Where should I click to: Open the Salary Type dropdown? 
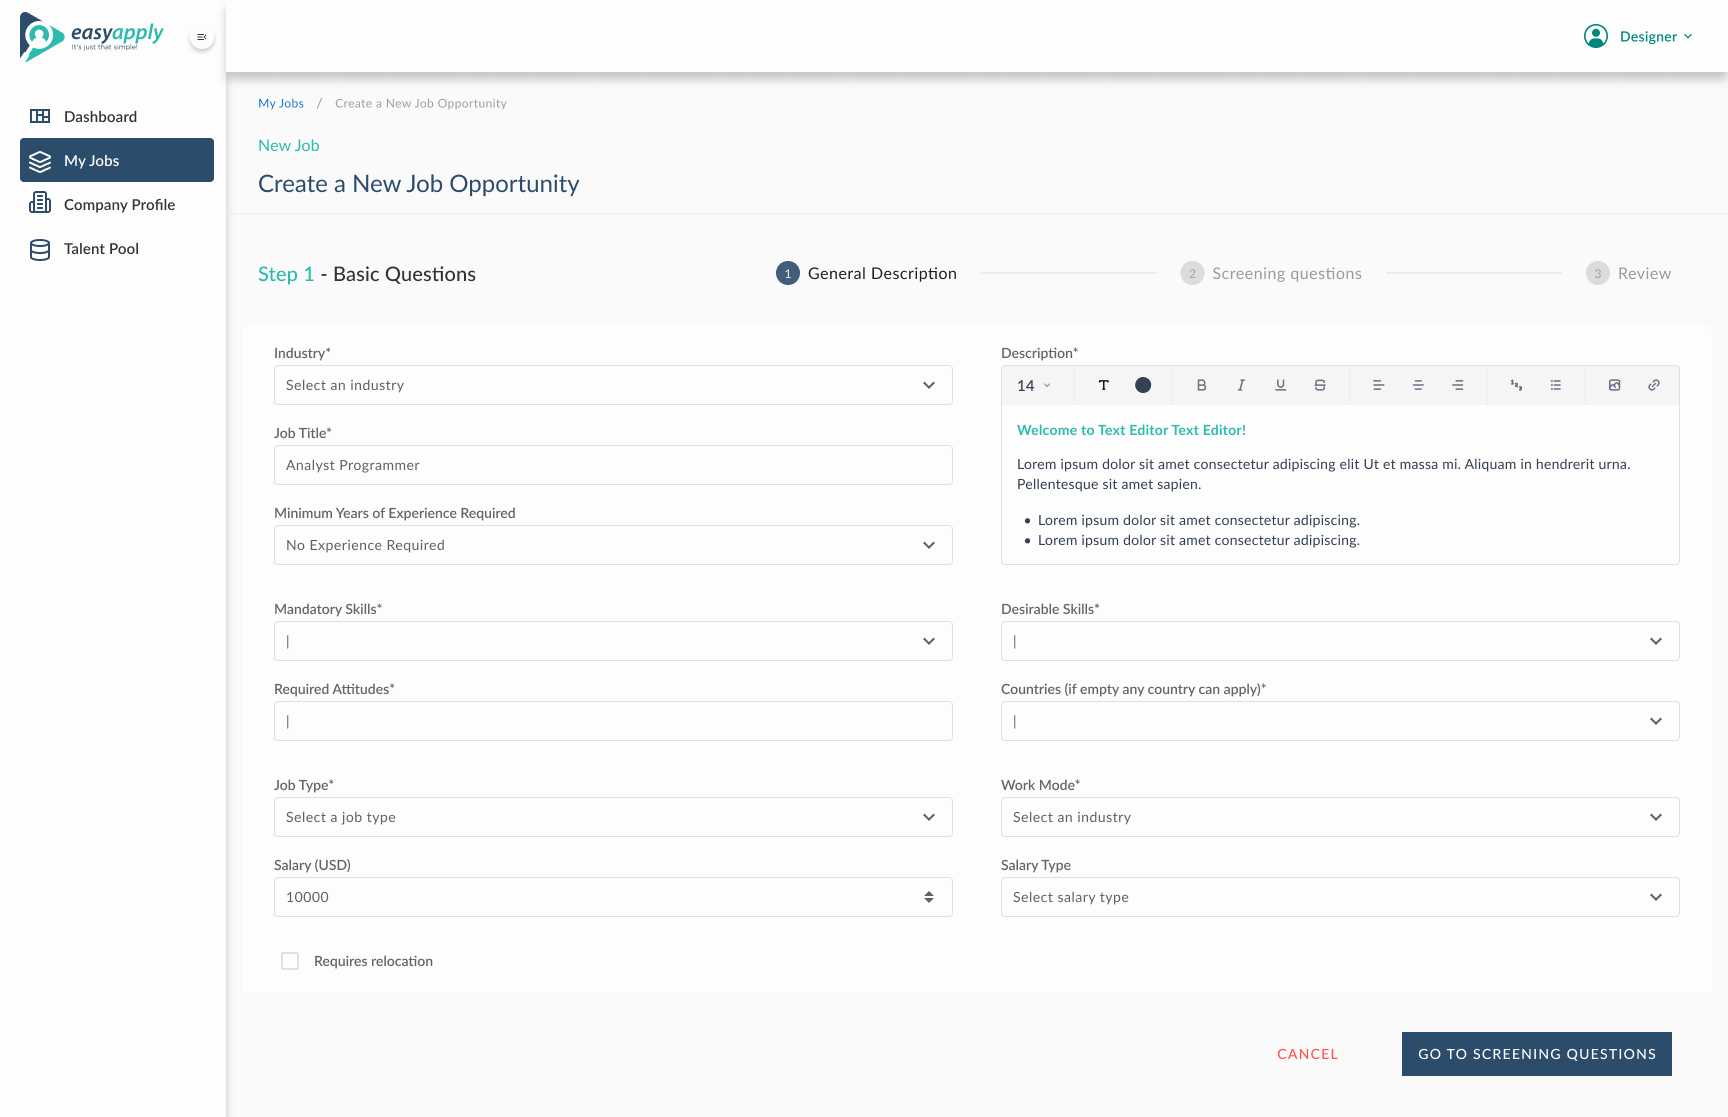pyautogui.click(x=1339, y=897)
